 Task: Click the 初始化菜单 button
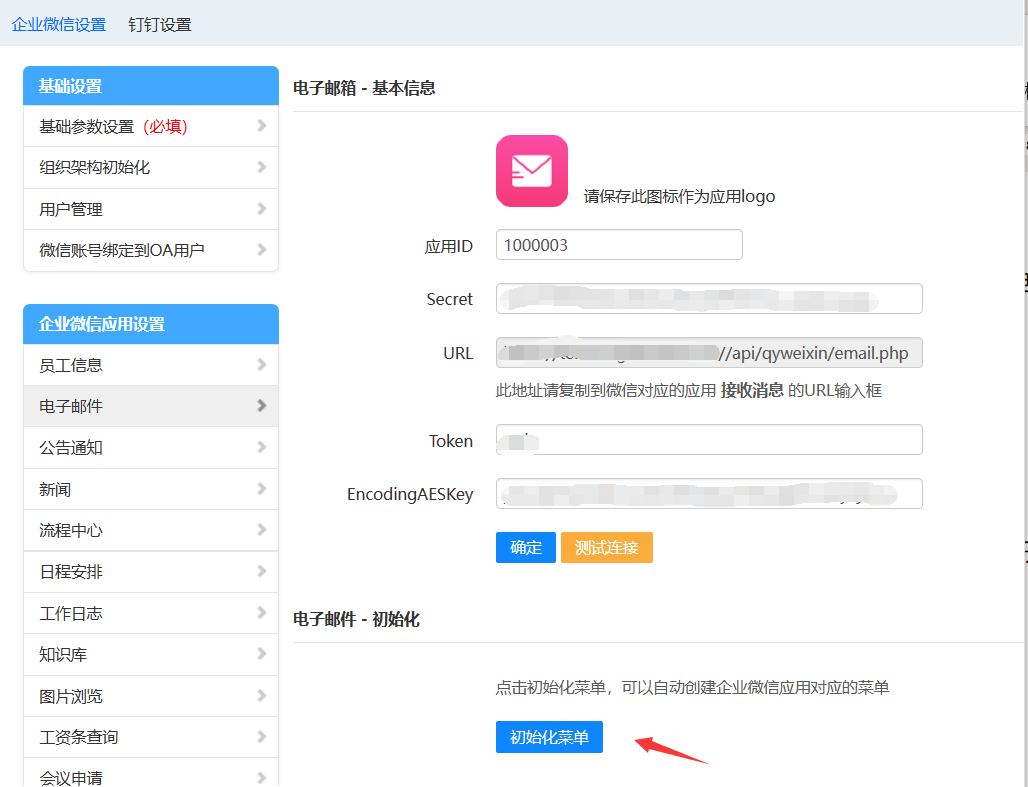tap(549, 737)
